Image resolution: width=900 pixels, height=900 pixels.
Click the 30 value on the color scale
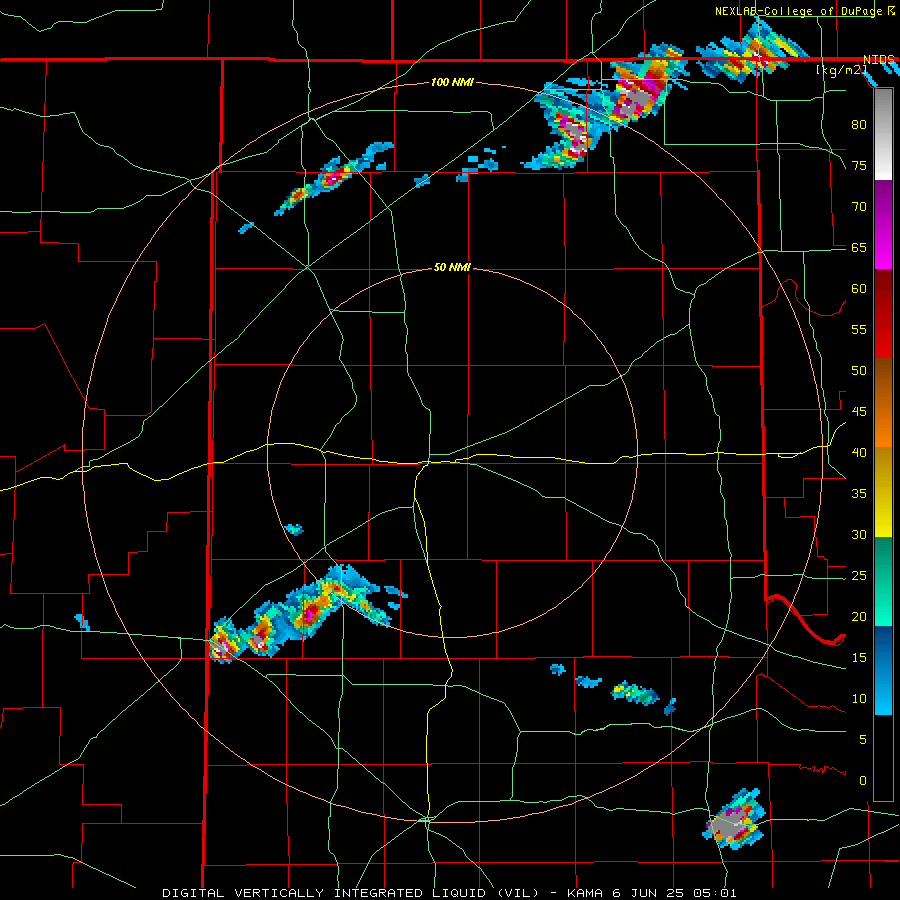point(859,534)
